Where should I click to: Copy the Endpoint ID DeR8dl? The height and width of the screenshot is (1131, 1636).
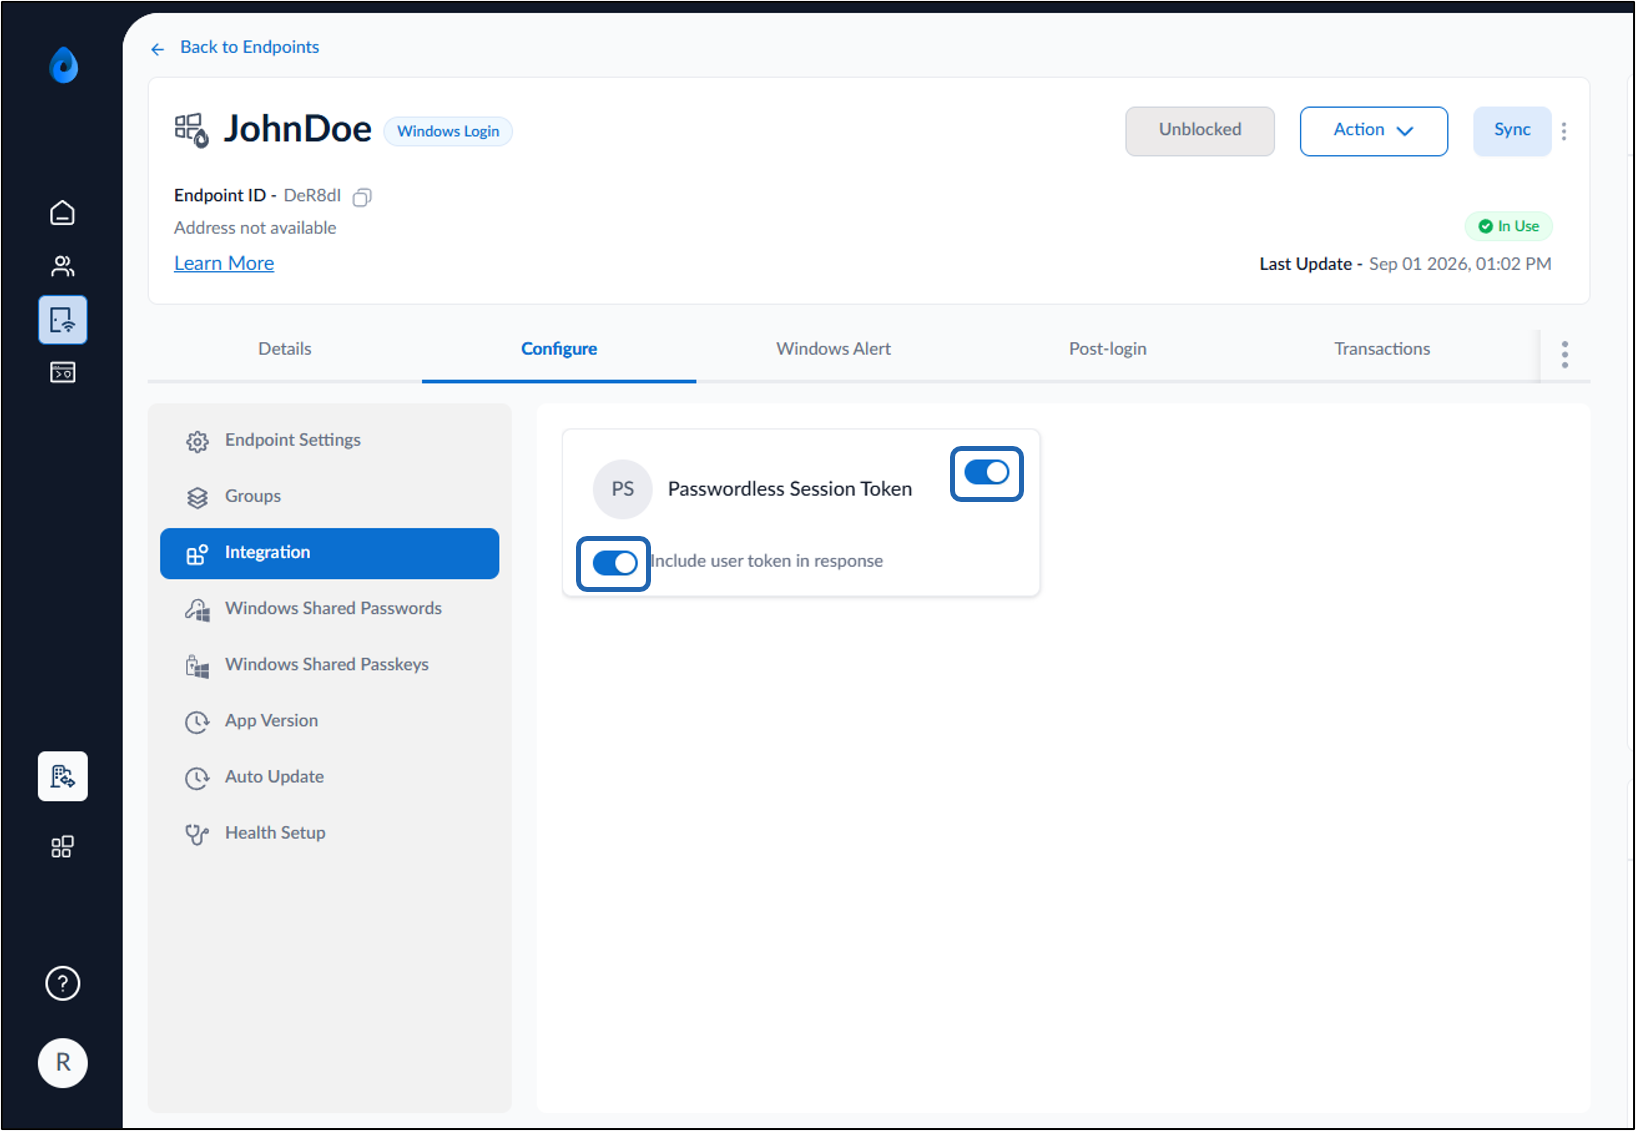[362, 197]
